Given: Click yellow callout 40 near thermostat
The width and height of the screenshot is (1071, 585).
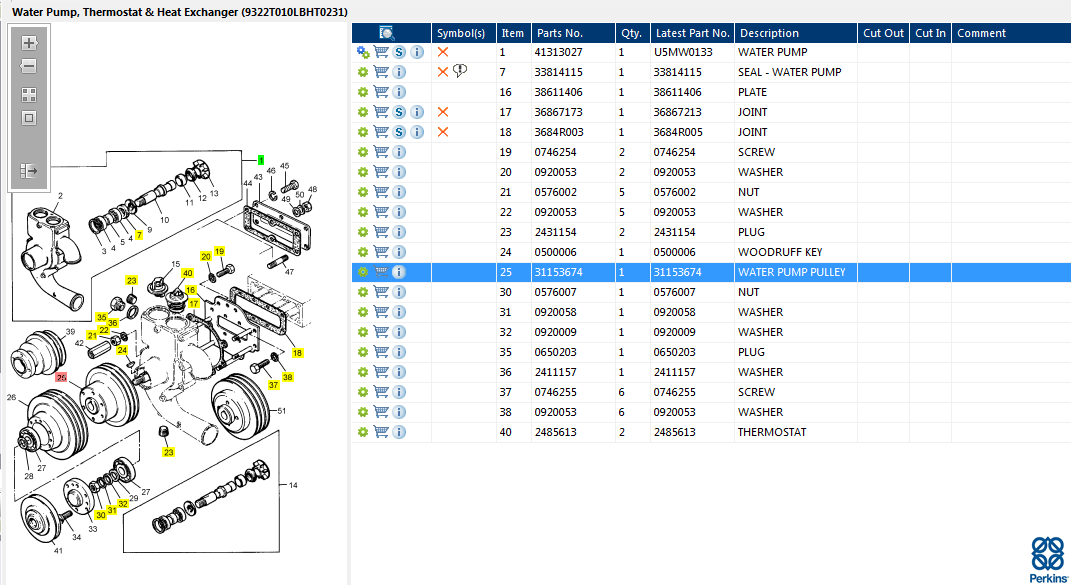Looking at the screenshot, I should [187, 273].
